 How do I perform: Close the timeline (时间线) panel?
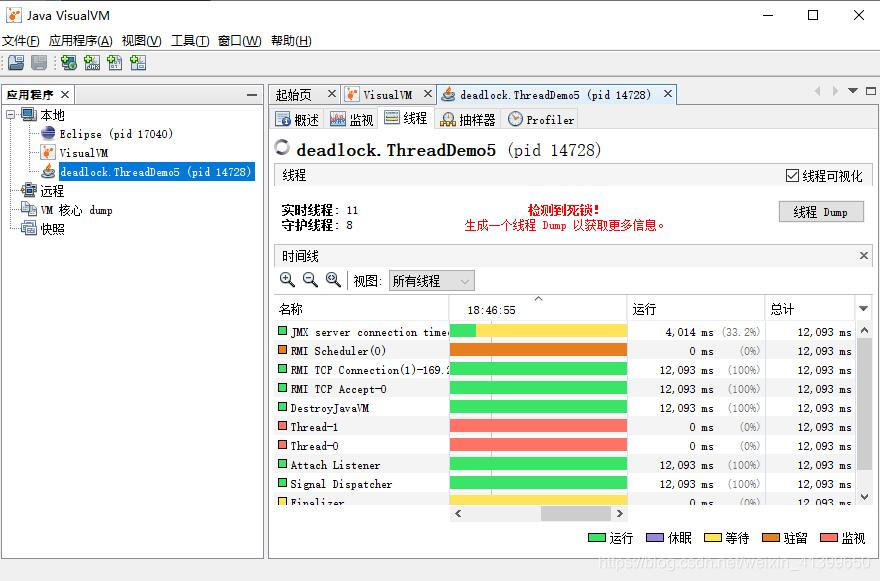(x=864, y=256)
